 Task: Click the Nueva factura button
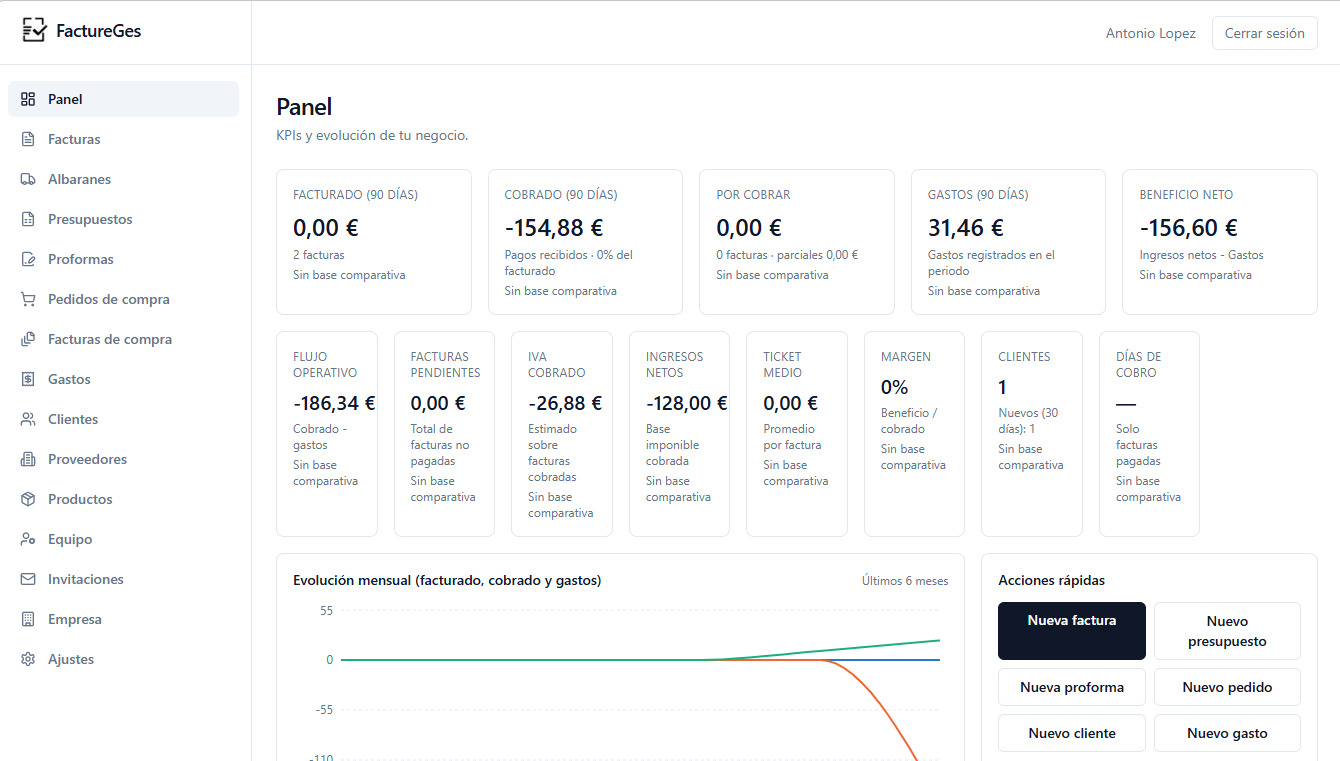tap(1072, 631)
